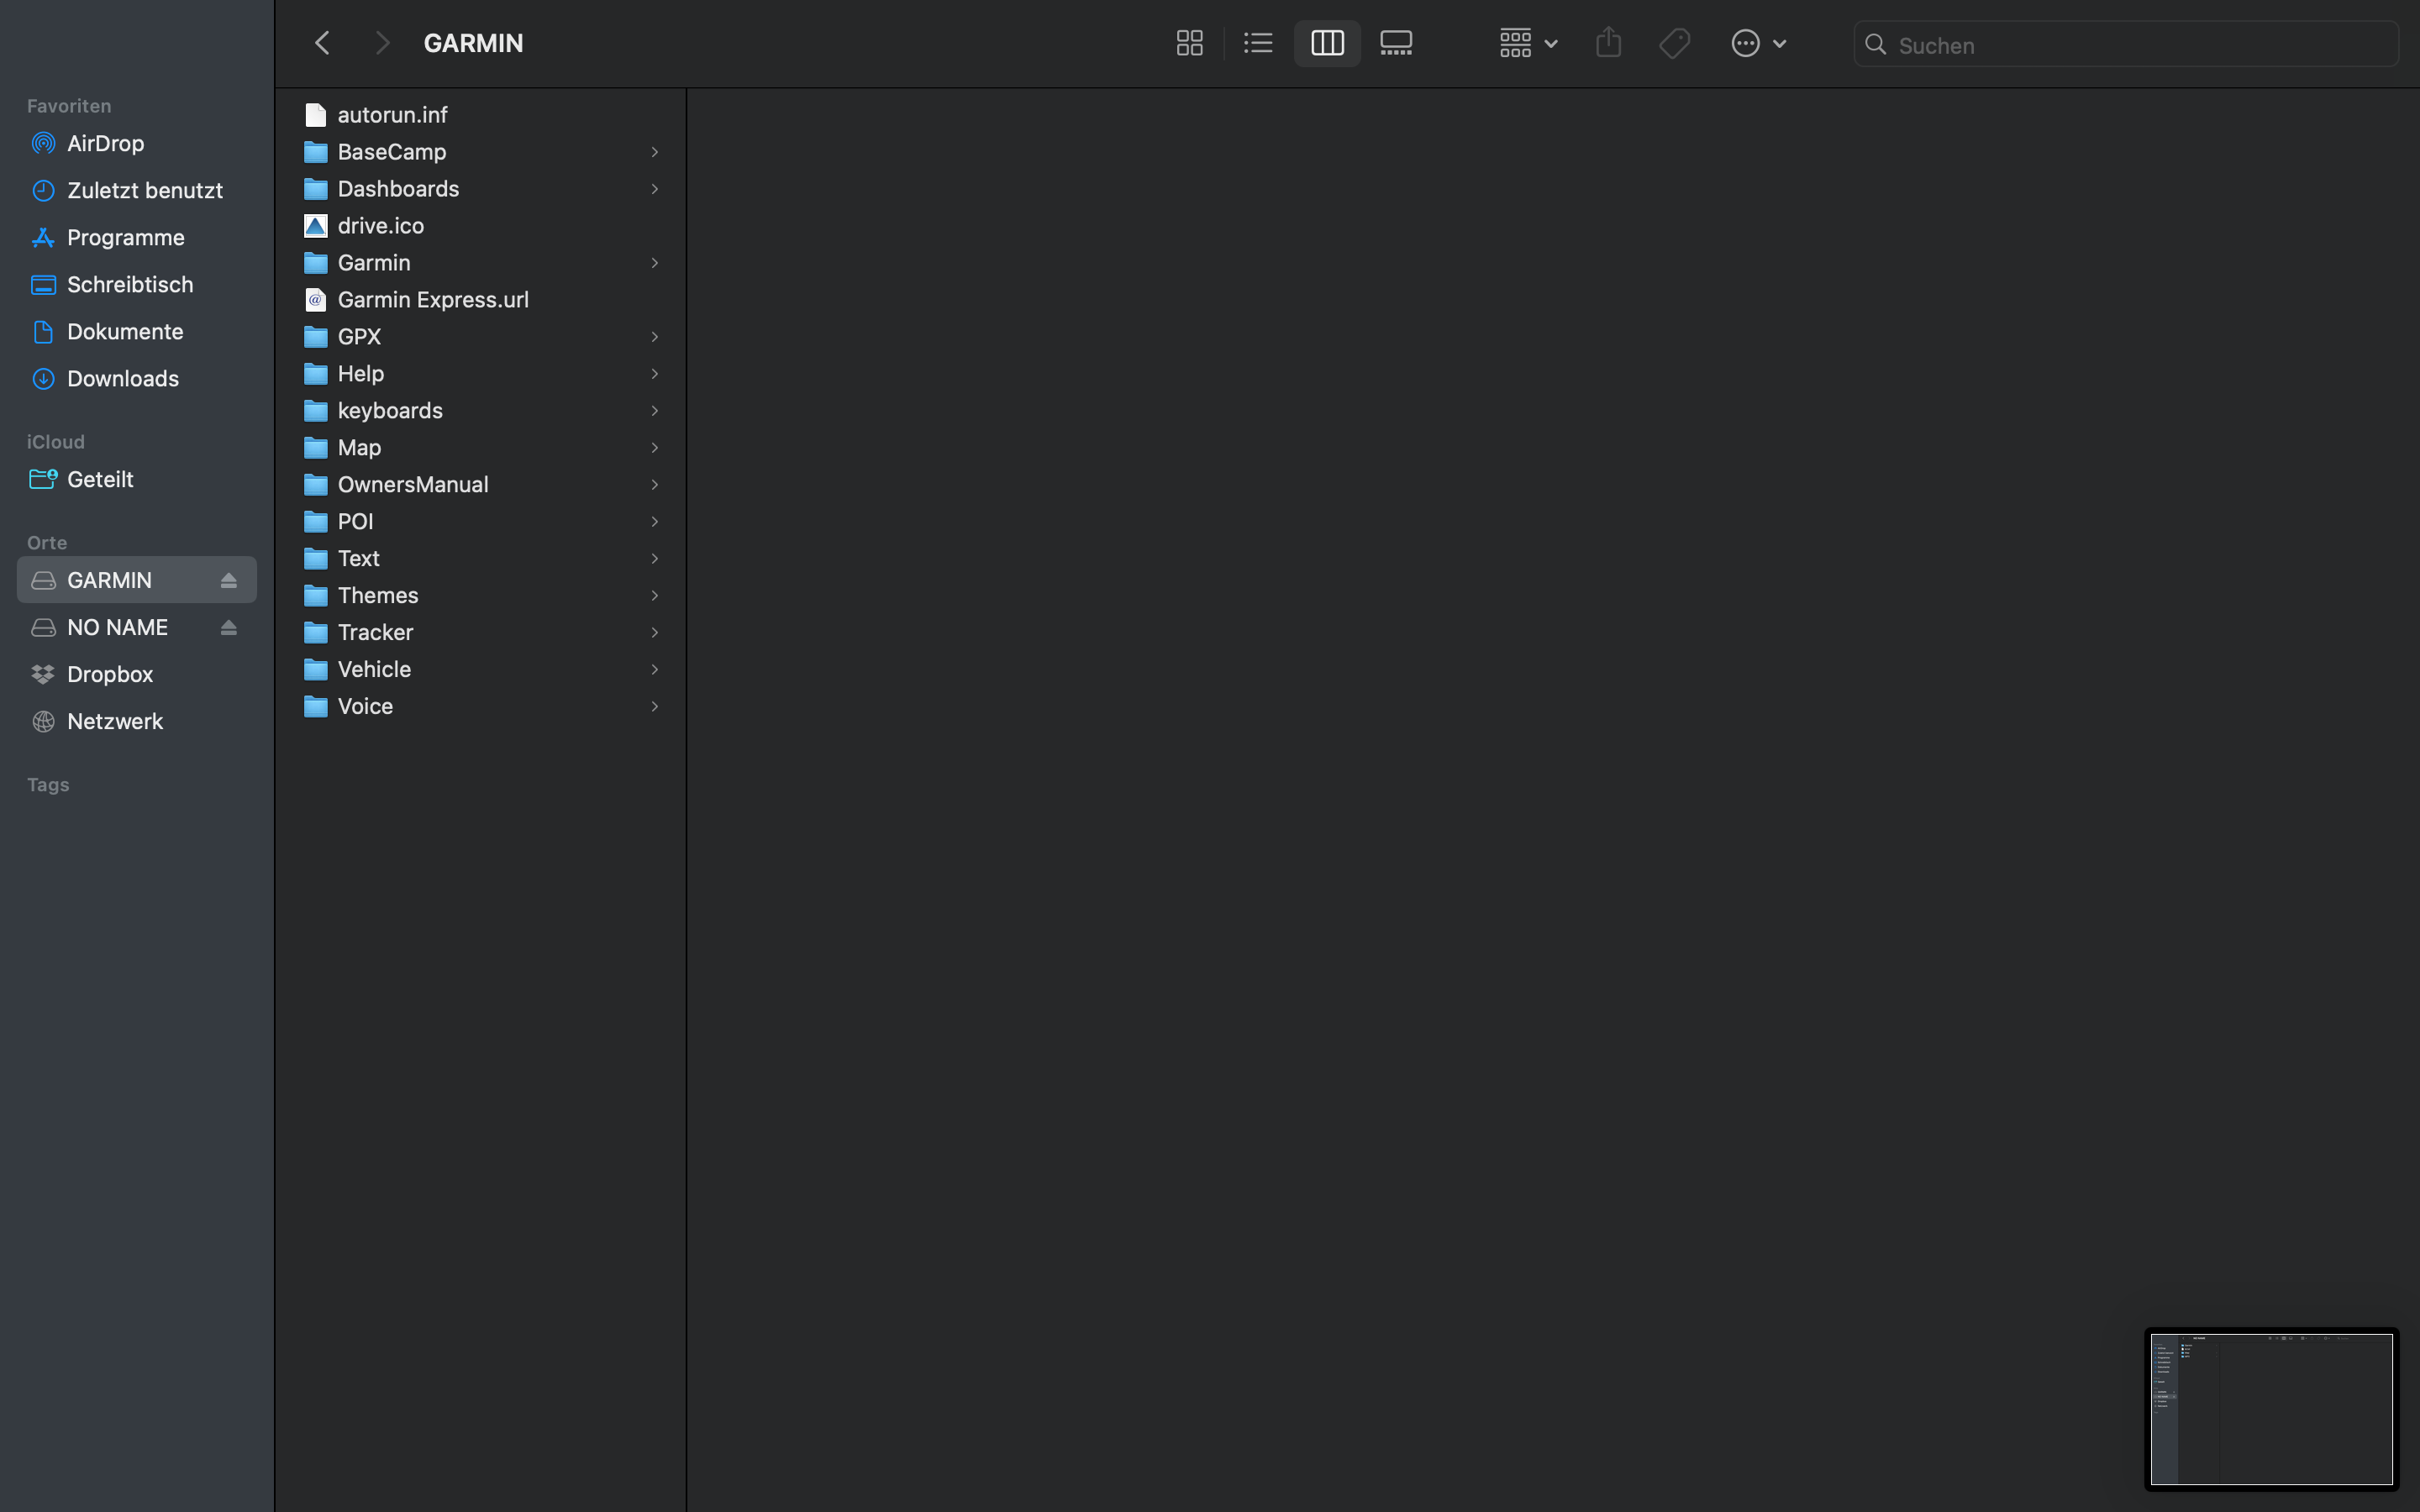Viewport: 2420px width, 1512px height.
Task: Select the keyboards folder
Action: (x=481, y=411)
